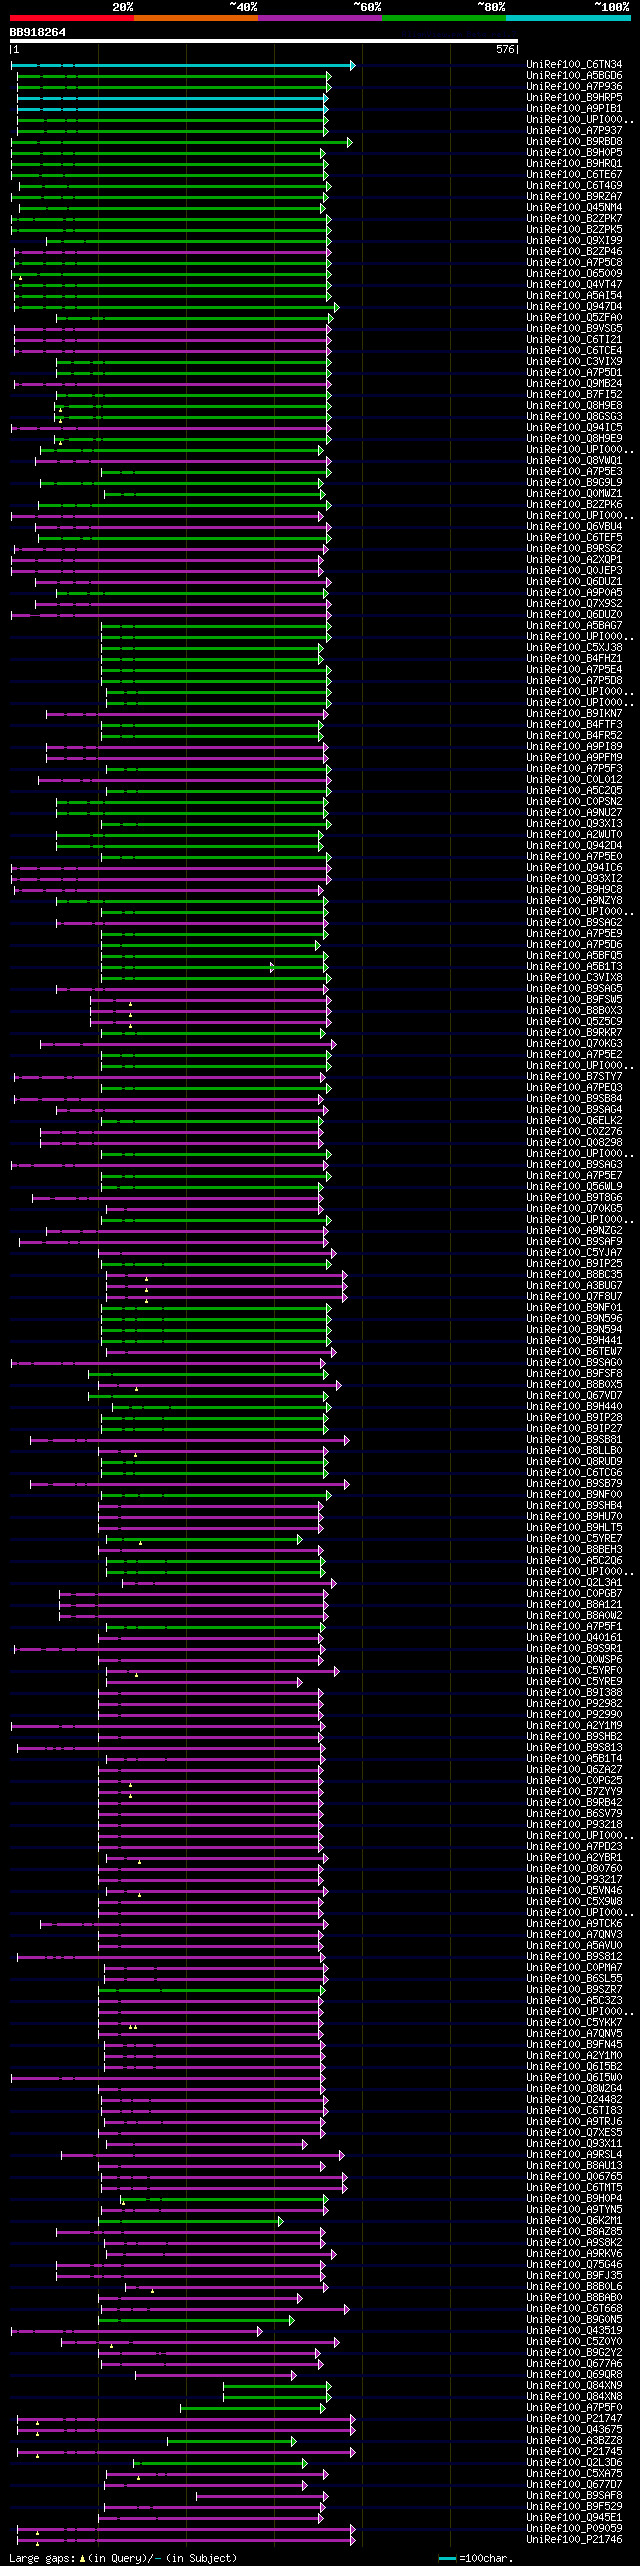Open the UniRef100_A7P936 hit label
This screenshot has height=2566, width=640.
[x=574, y=87]
